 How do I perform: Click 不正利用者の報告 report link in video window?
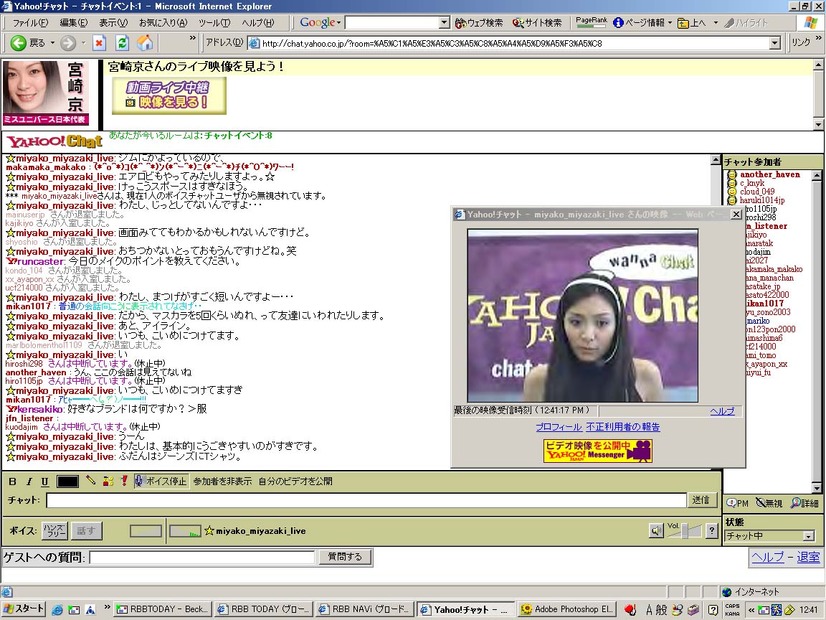tap(623, 427)
